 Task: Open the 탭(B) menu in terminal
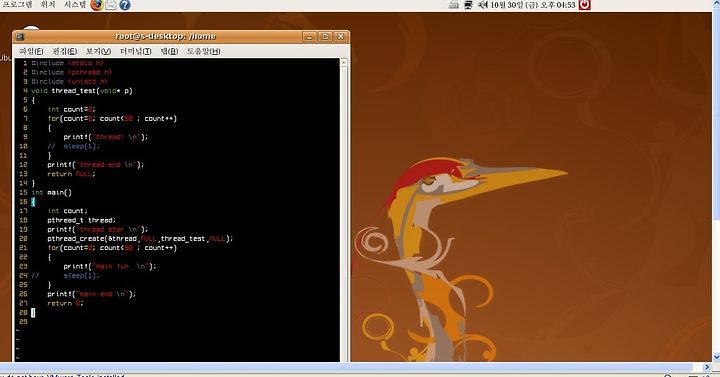pyautogui.click(x=169, y=51)
